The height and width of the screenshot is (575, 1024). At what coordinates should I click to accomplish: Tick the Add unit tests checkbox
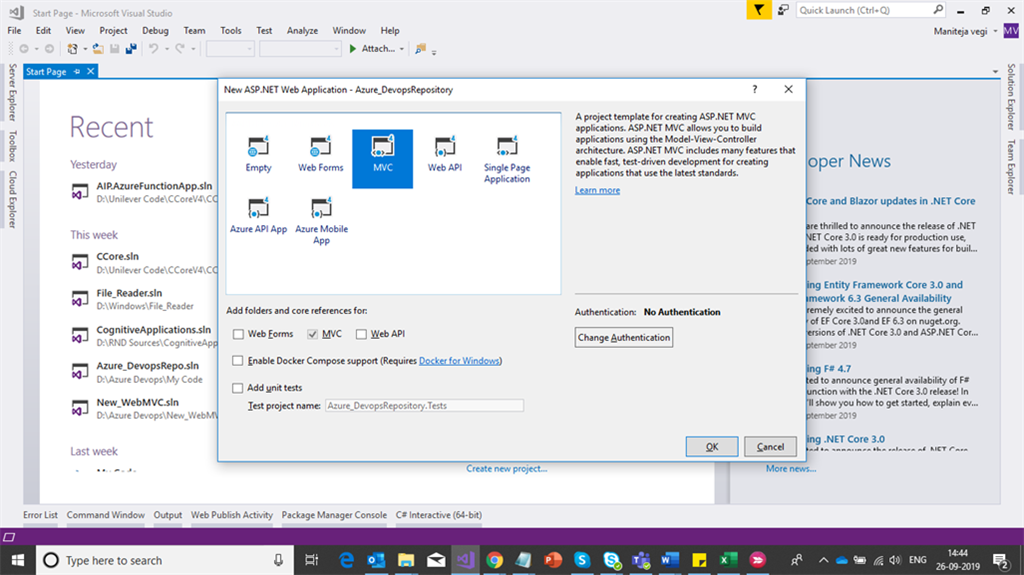tap(238, 387)
